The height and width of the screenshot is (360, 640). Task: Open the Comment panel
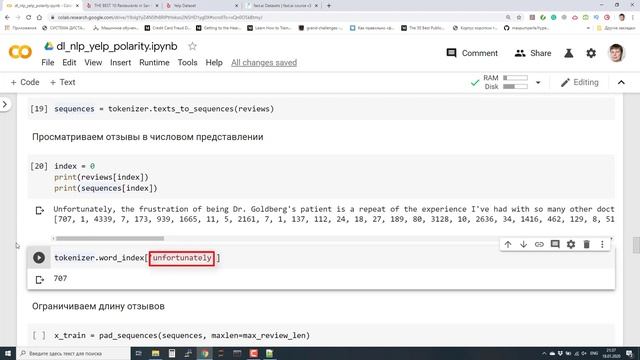(x=472, y=53)
